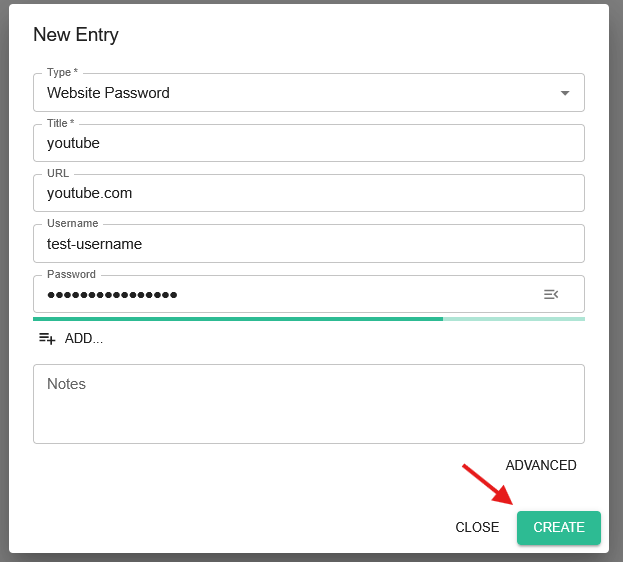Viewport: 623px width, 562px height.
Task: Expand the Type dropdown arrow
Action: click(565, 93)
